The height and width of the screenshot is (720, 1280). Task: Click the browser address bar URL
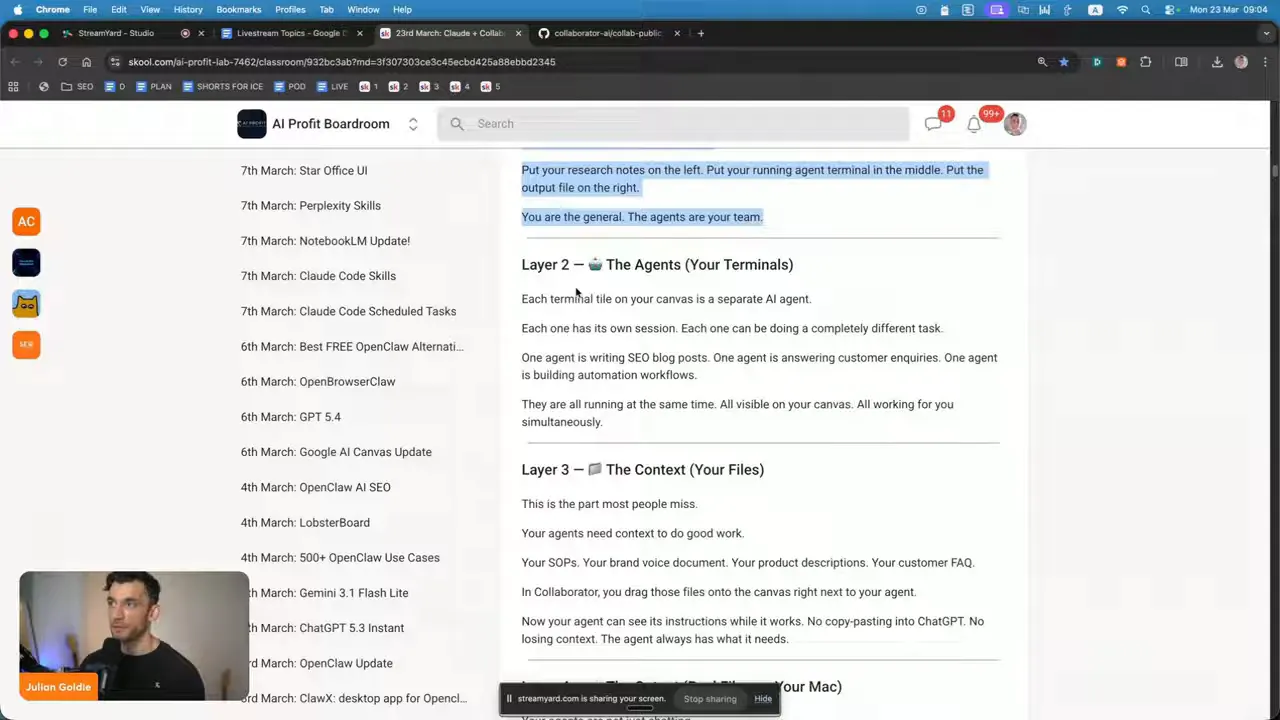pos(342,62)
